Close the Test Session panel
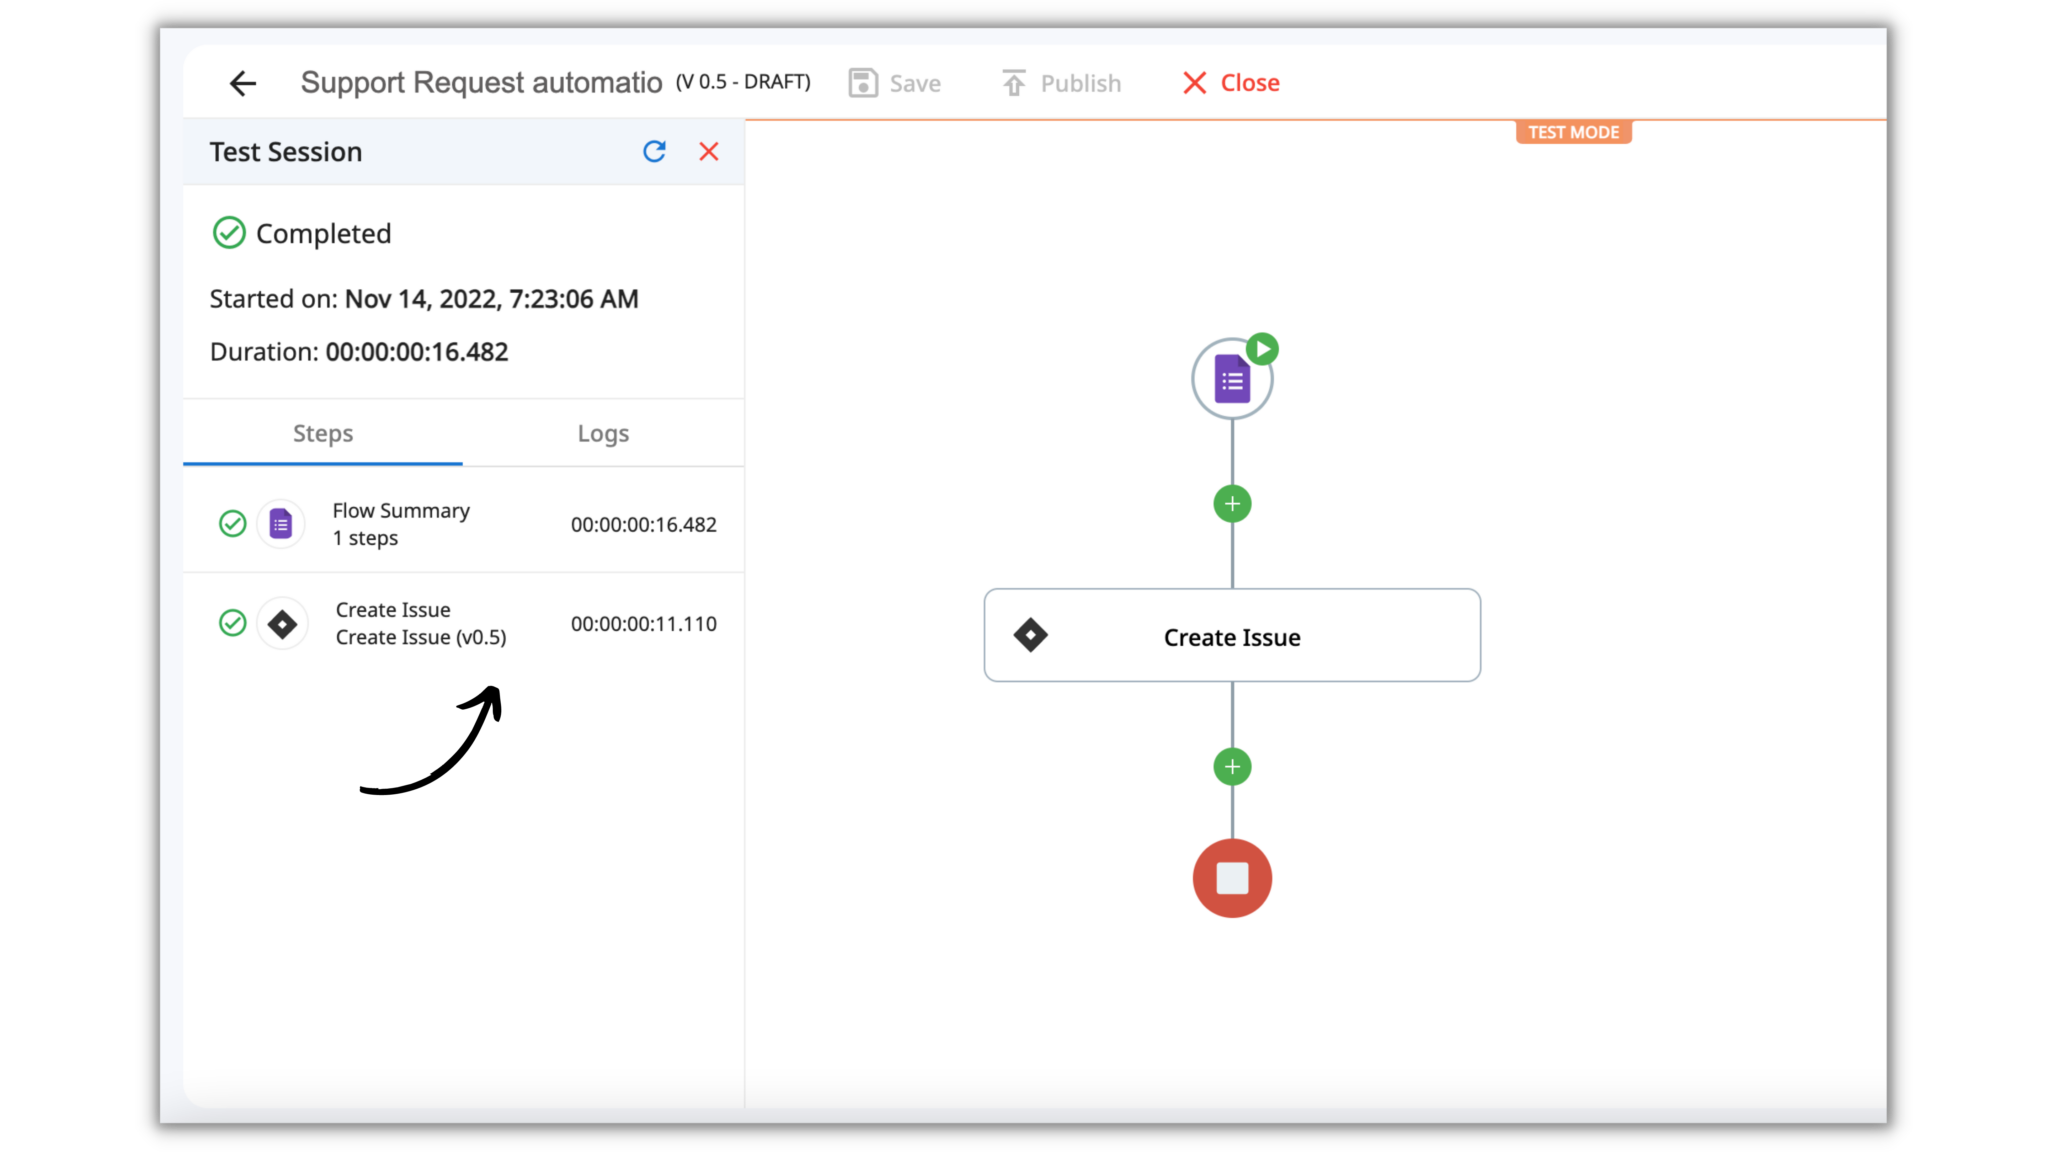Image resolution: width=2048 pixels, height=1152 pixels. [x=709, y=151]
